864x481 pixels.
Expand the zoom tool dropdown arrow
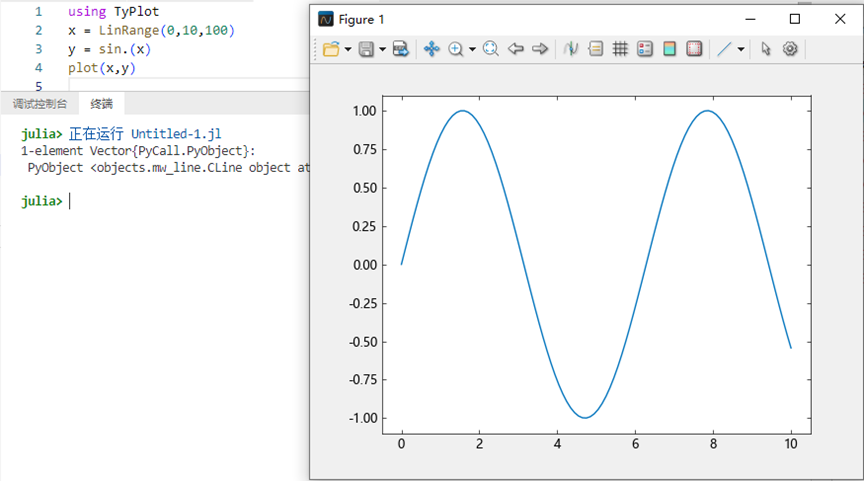(472, 49)
